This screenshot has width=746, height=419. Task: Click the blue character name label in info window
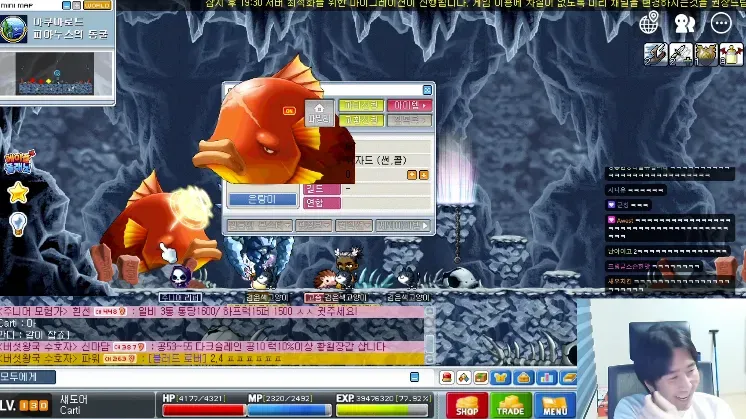pos(263,200)
